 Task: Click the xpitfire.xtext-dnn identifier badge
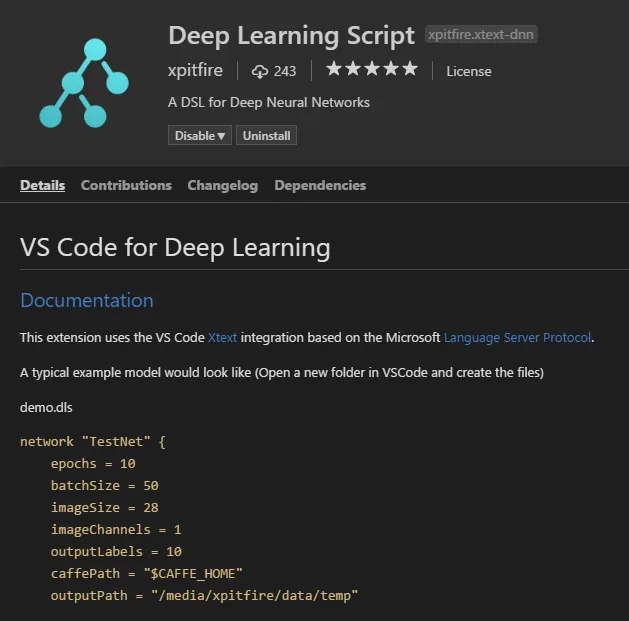click(x=481, y=34)
